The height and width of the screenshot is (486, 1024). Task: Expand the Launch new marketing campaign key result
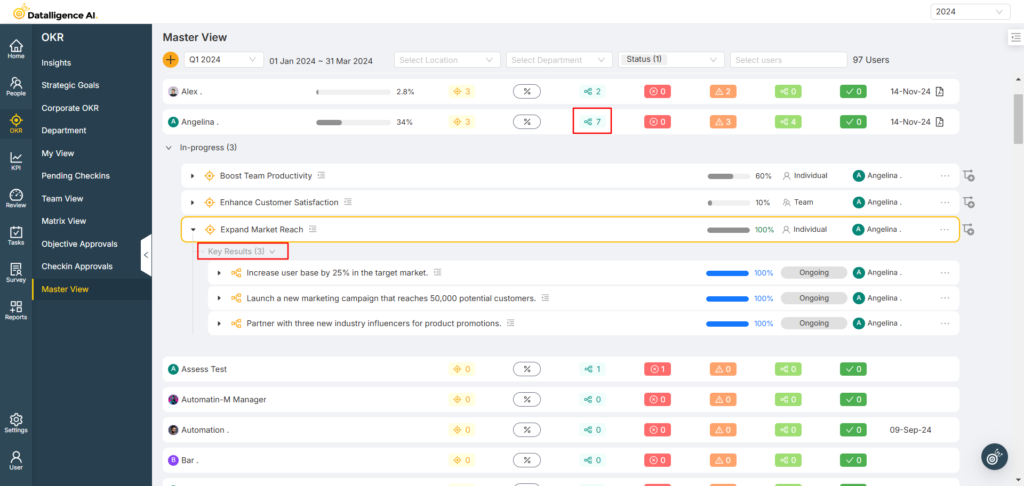coord(219,298)
